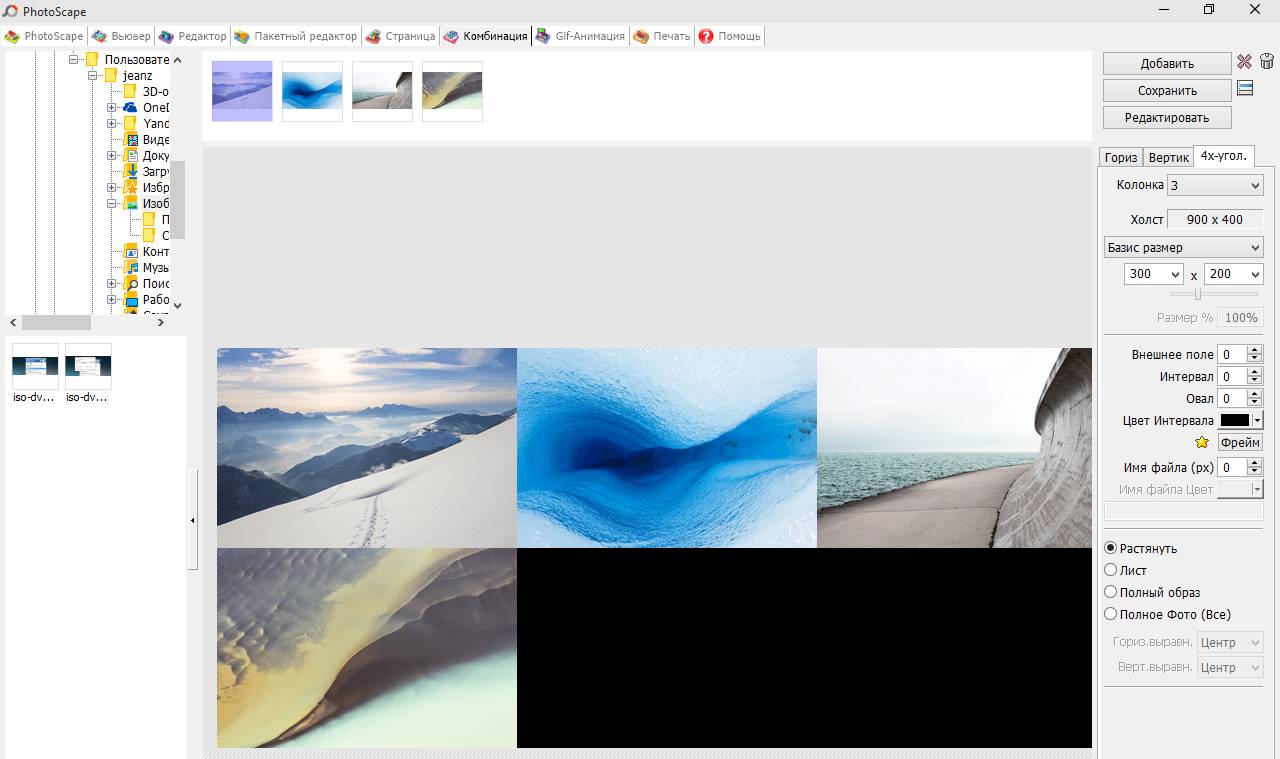Open the Колонка dropdown

(1215, 185)
